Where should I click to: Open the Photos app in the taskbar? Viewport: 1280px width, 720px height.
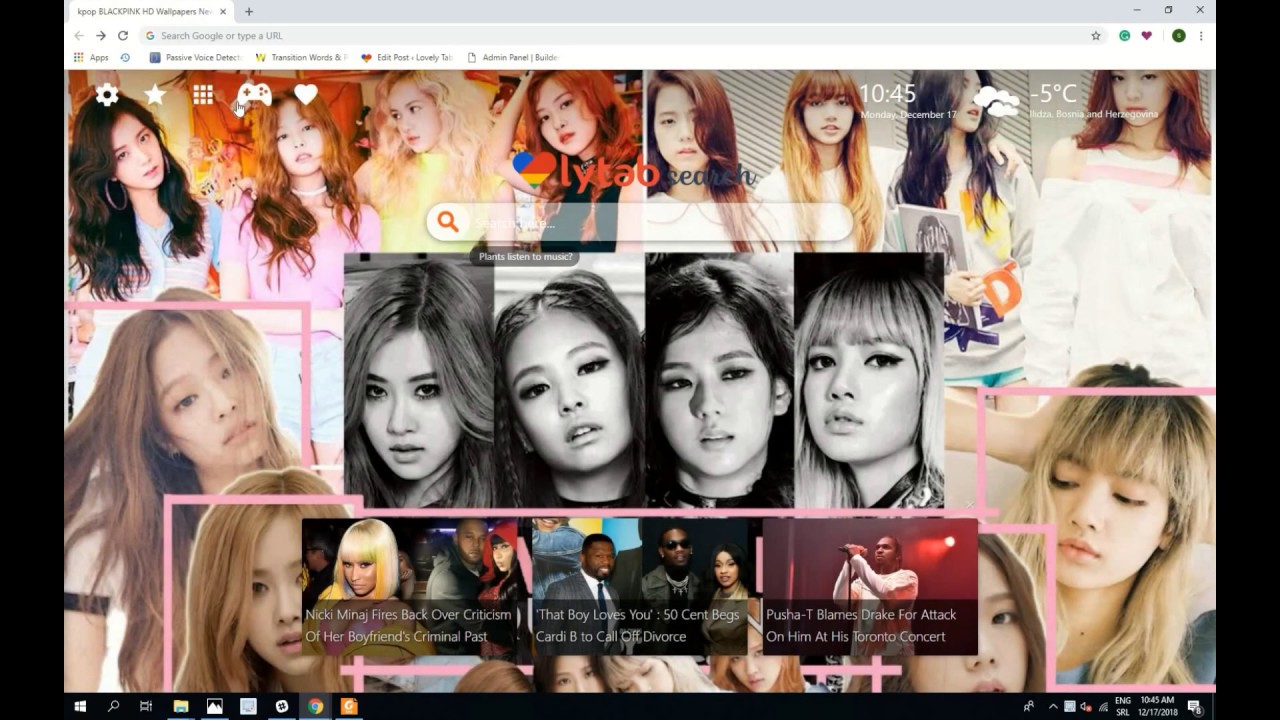[214, 706]
